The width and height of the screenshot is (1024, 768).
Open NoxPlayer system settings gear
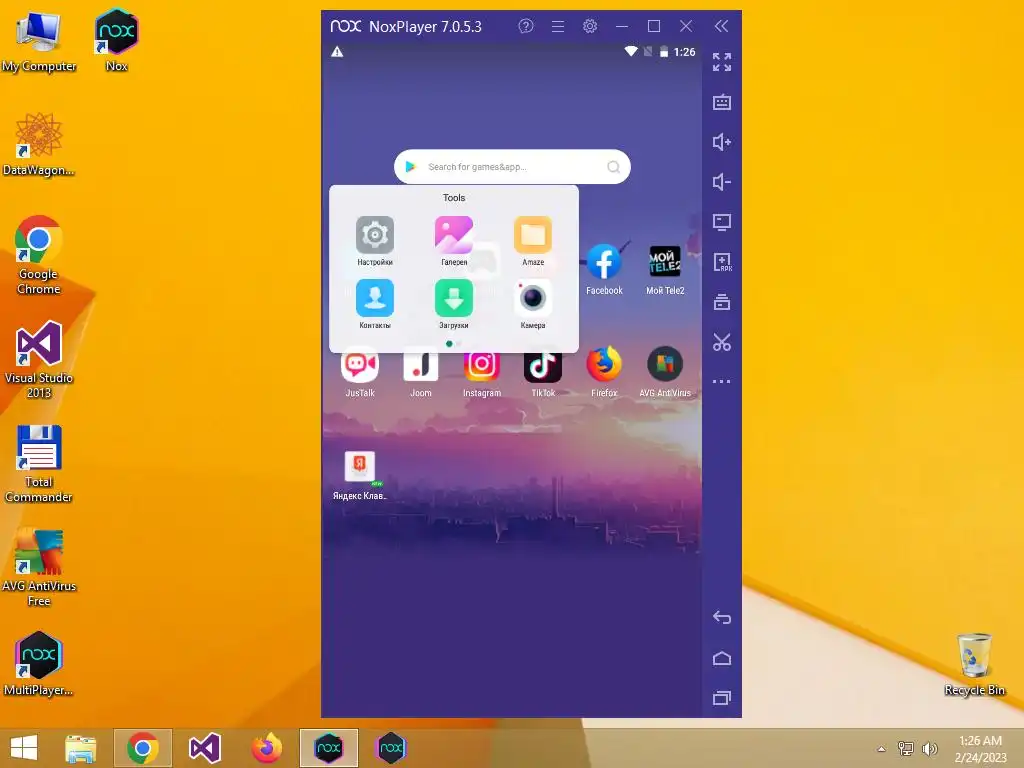coord(590,26)
